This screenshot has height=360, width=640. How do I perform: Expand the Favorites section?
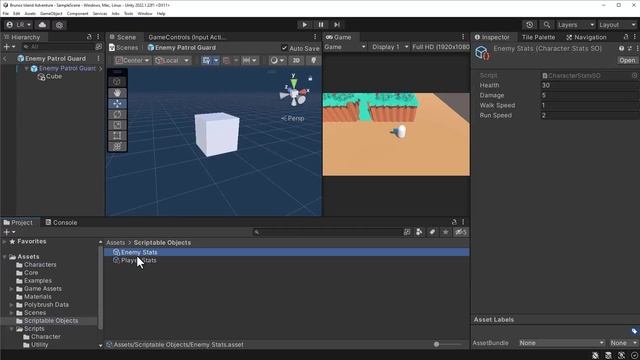coord(4,242)
